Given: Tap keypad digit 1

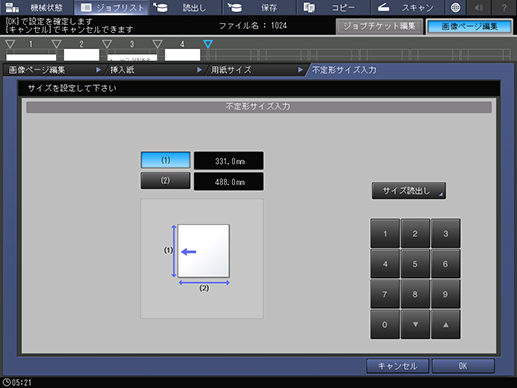Looking at the screenshot, I should tap(385, 233).
